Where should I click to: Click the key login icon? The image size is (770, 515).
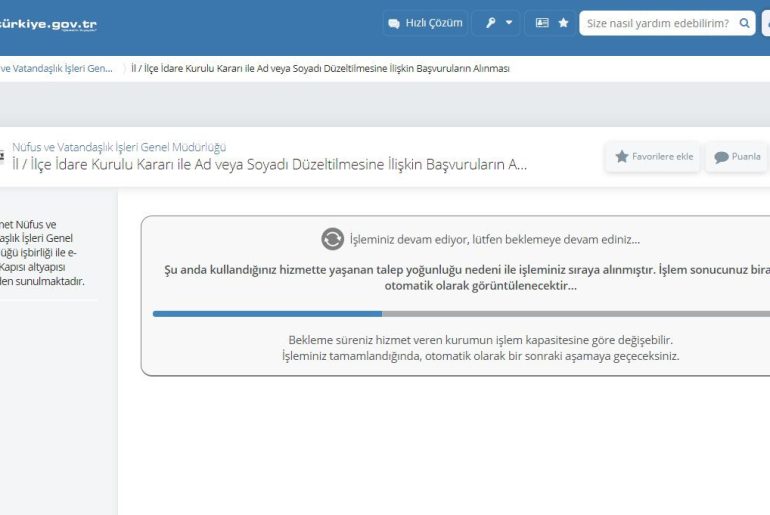coord(490,23)
